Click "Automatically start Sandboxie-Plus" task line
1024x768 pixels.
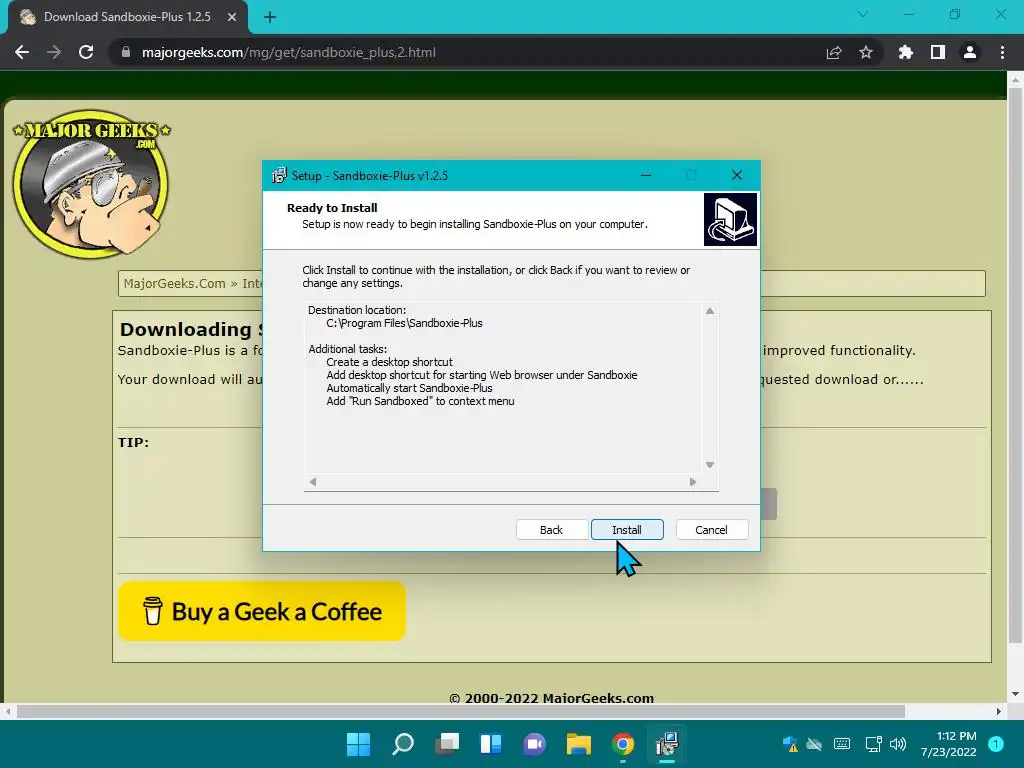409,388
